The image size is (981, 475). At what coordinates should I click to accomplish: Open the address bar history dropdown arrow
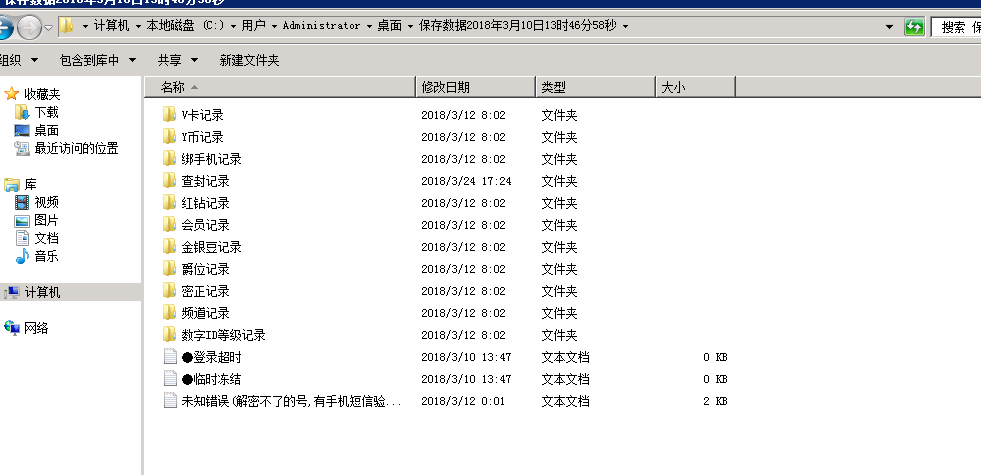(889, 27)
